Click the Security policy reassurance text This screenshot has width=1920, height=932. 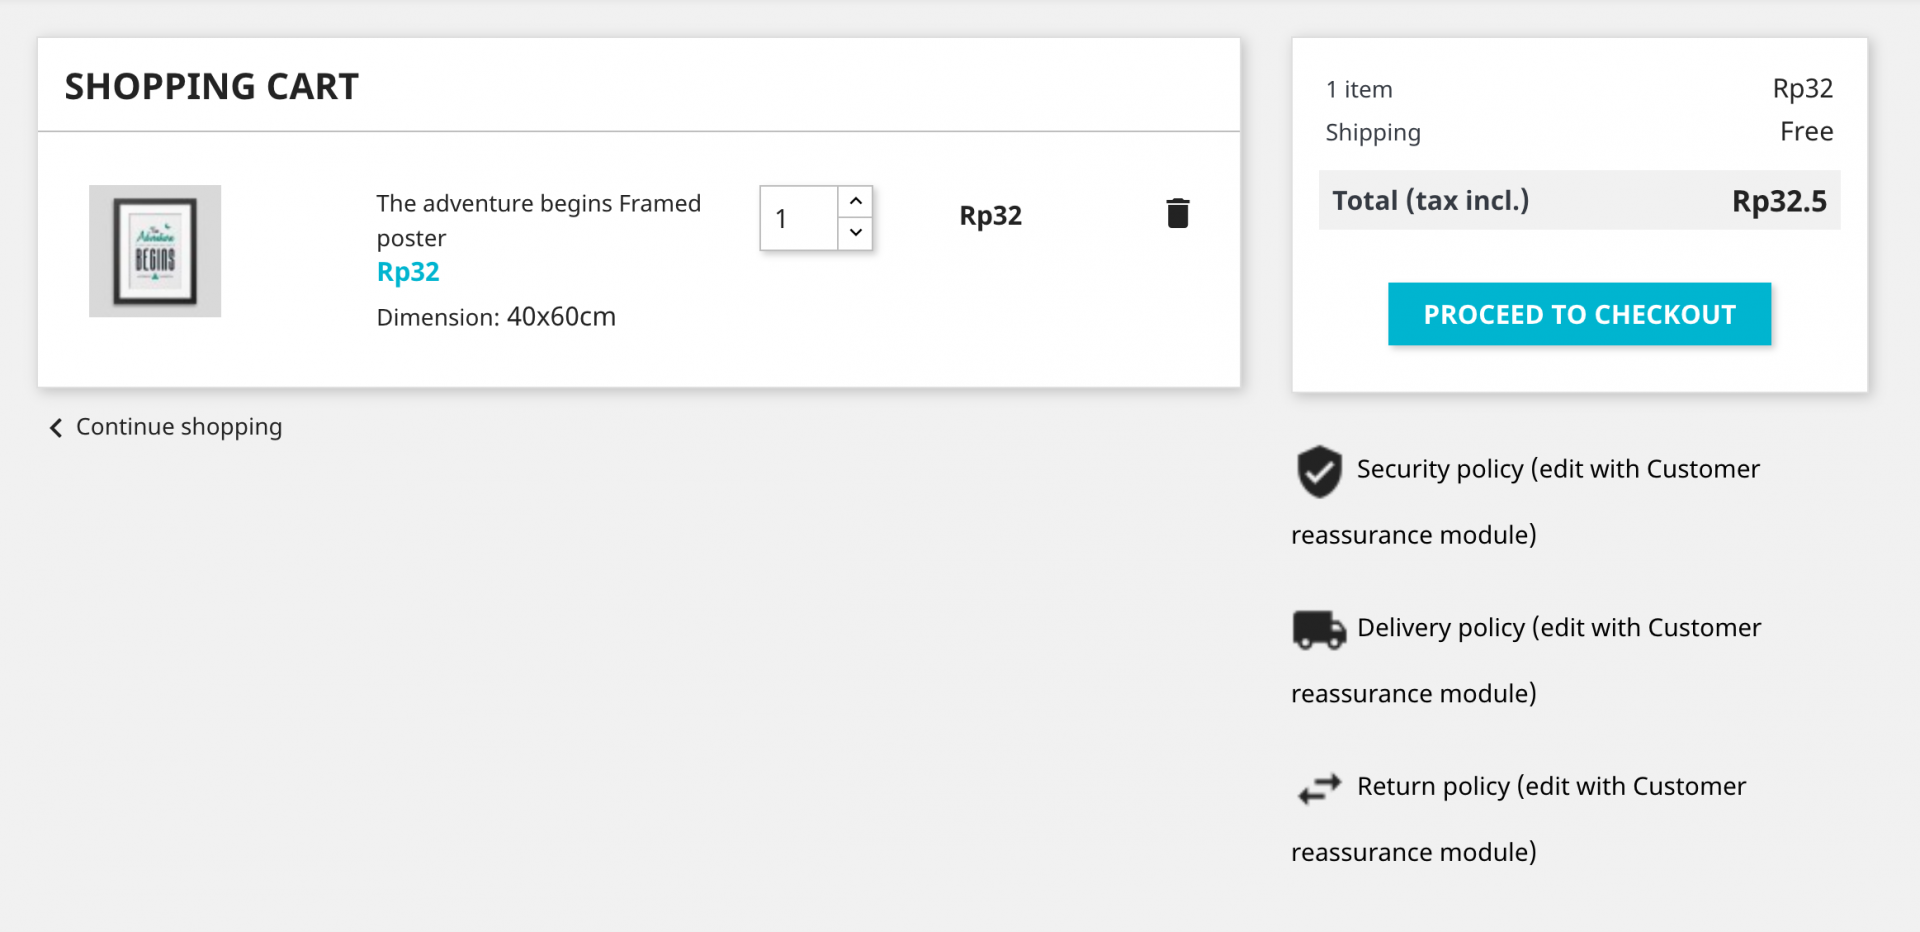(x=1557, y=469)
